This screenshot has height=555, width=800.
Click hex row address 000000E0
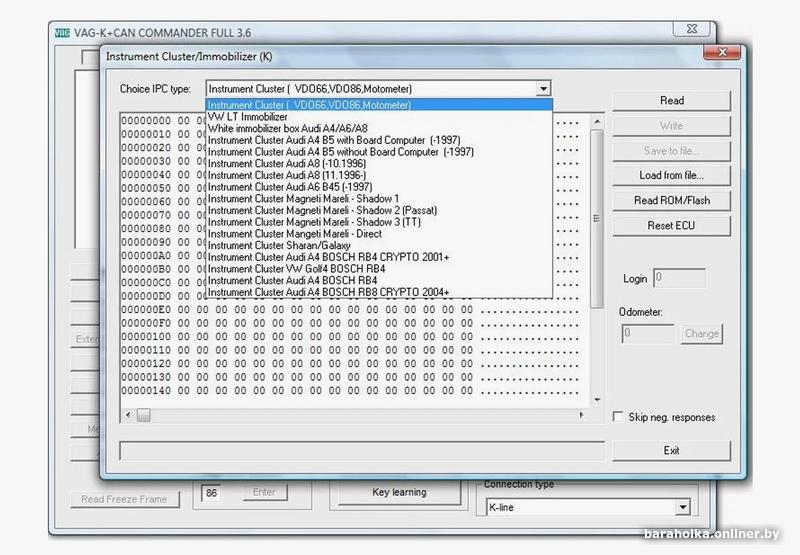pyautogui.click(x=146, y=310)
